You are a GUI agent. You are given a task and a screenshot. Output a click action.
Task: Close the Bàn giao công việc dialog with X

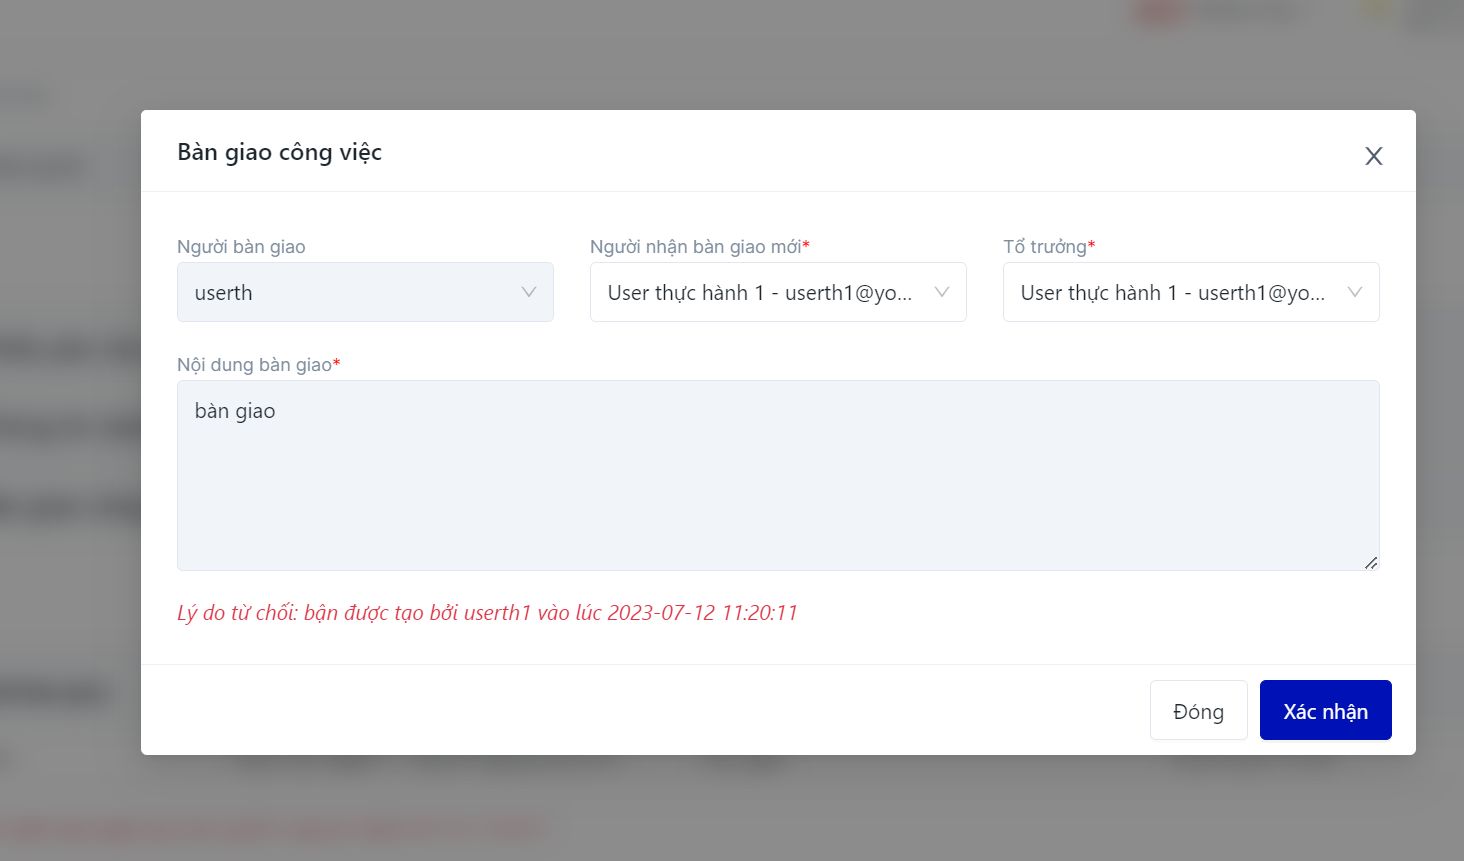[x=1373, y=156]
